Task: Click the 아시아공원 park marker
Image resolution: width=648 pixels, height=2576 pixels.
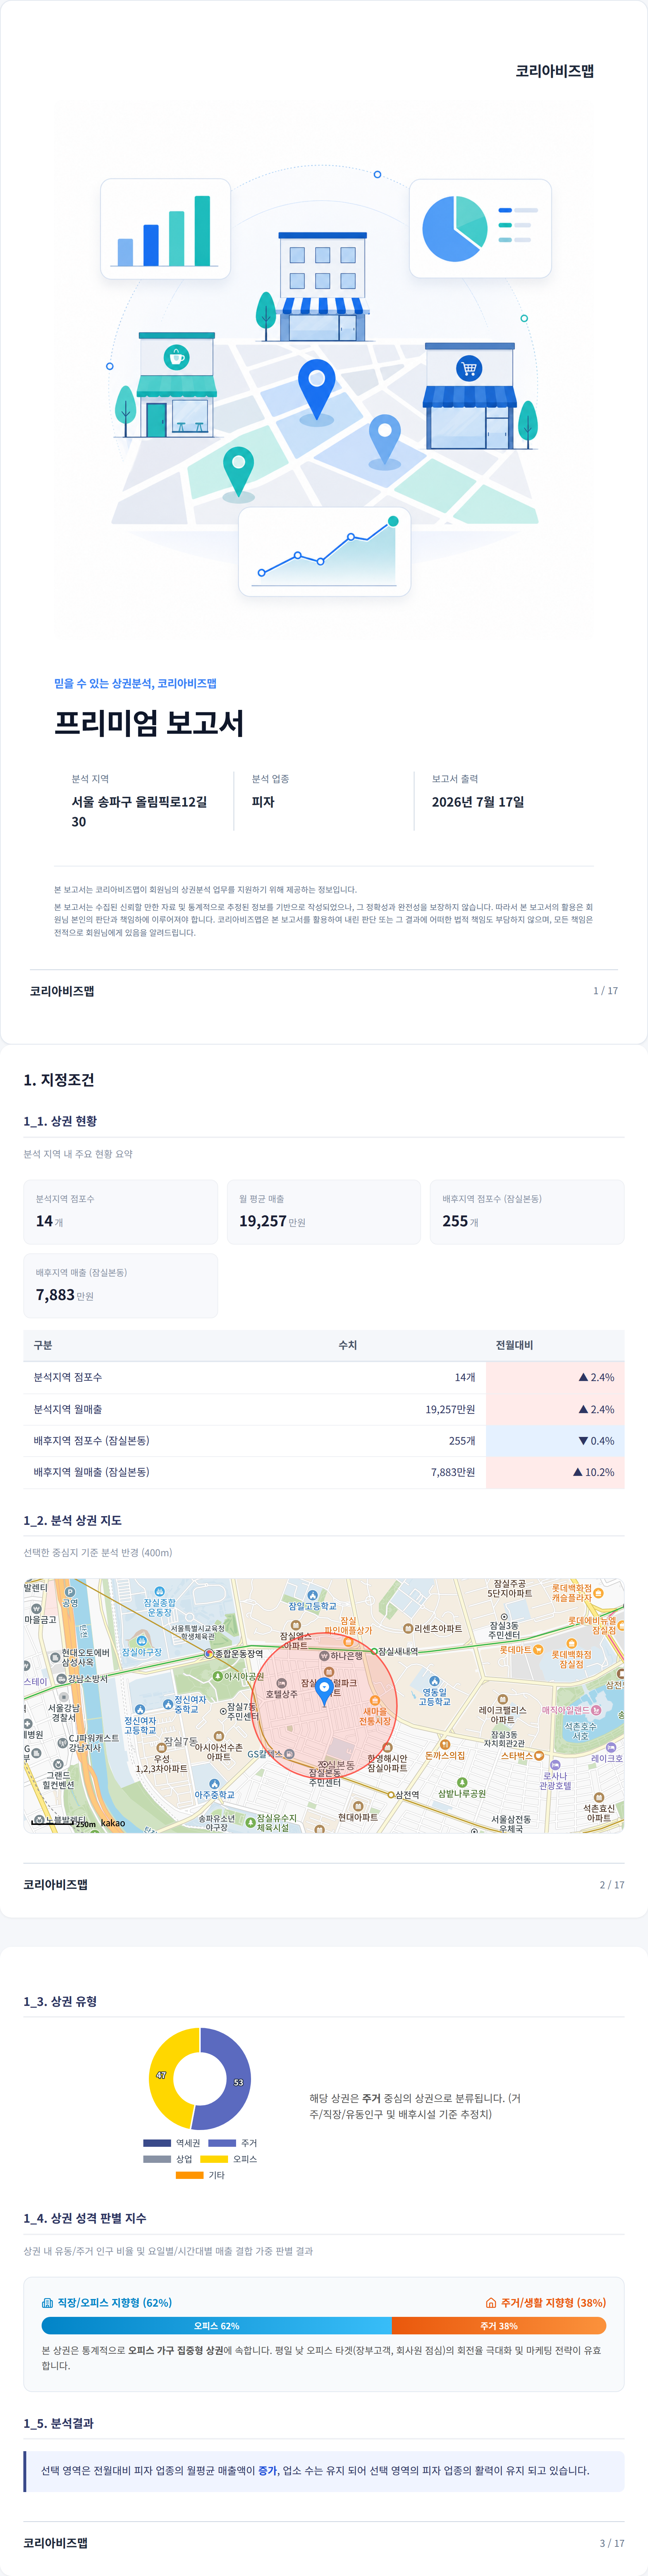Action: pyautogui.click(x=217, y=1676)
